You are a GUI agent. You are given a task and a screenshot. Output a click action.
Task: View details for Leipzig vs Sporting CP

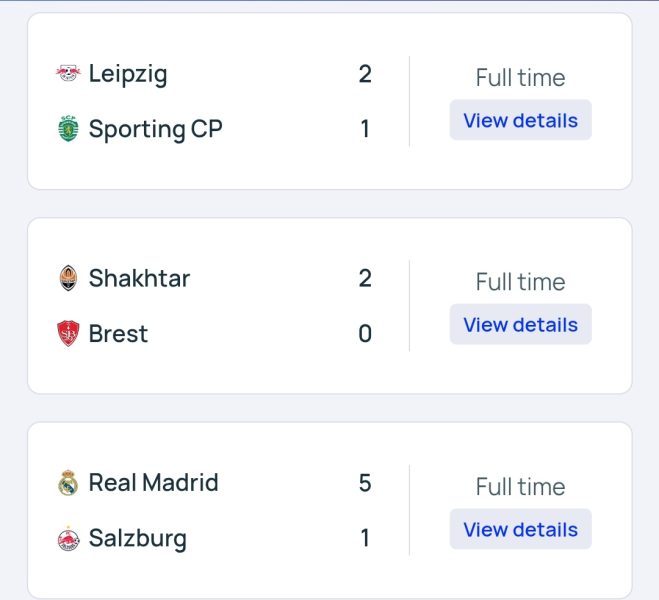pyautogui.click(x=520, y=120)
